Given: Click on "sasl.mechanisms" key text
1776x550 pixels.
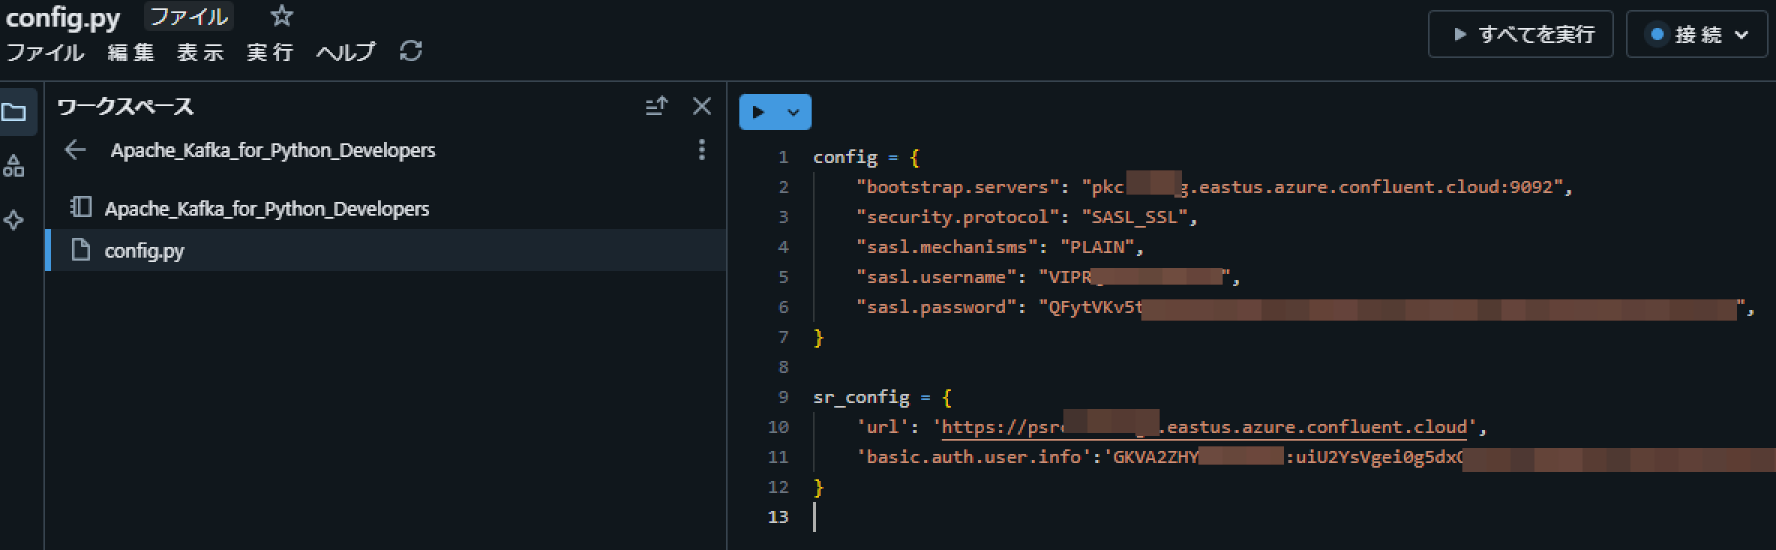Looking at the screenshot, I should click(x=946, y=247).
